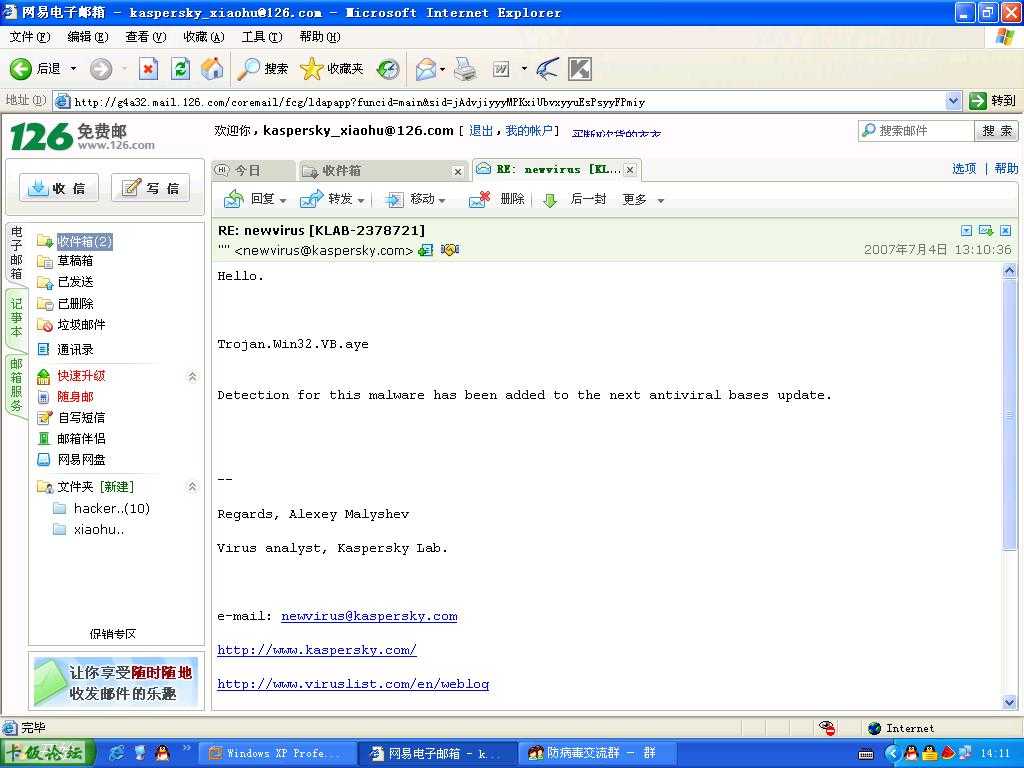
Task: Expand the address bar dropdown
Action: tap(953, 101)
